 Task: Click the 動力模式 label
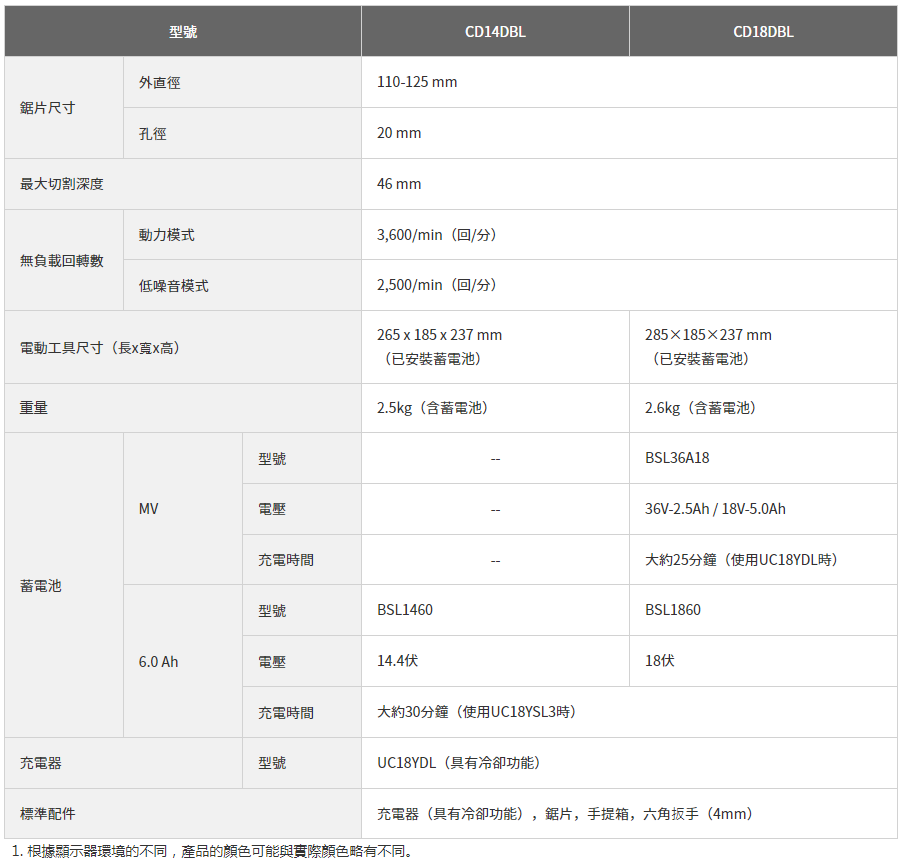pyautogui.click(x=166, y=235)
